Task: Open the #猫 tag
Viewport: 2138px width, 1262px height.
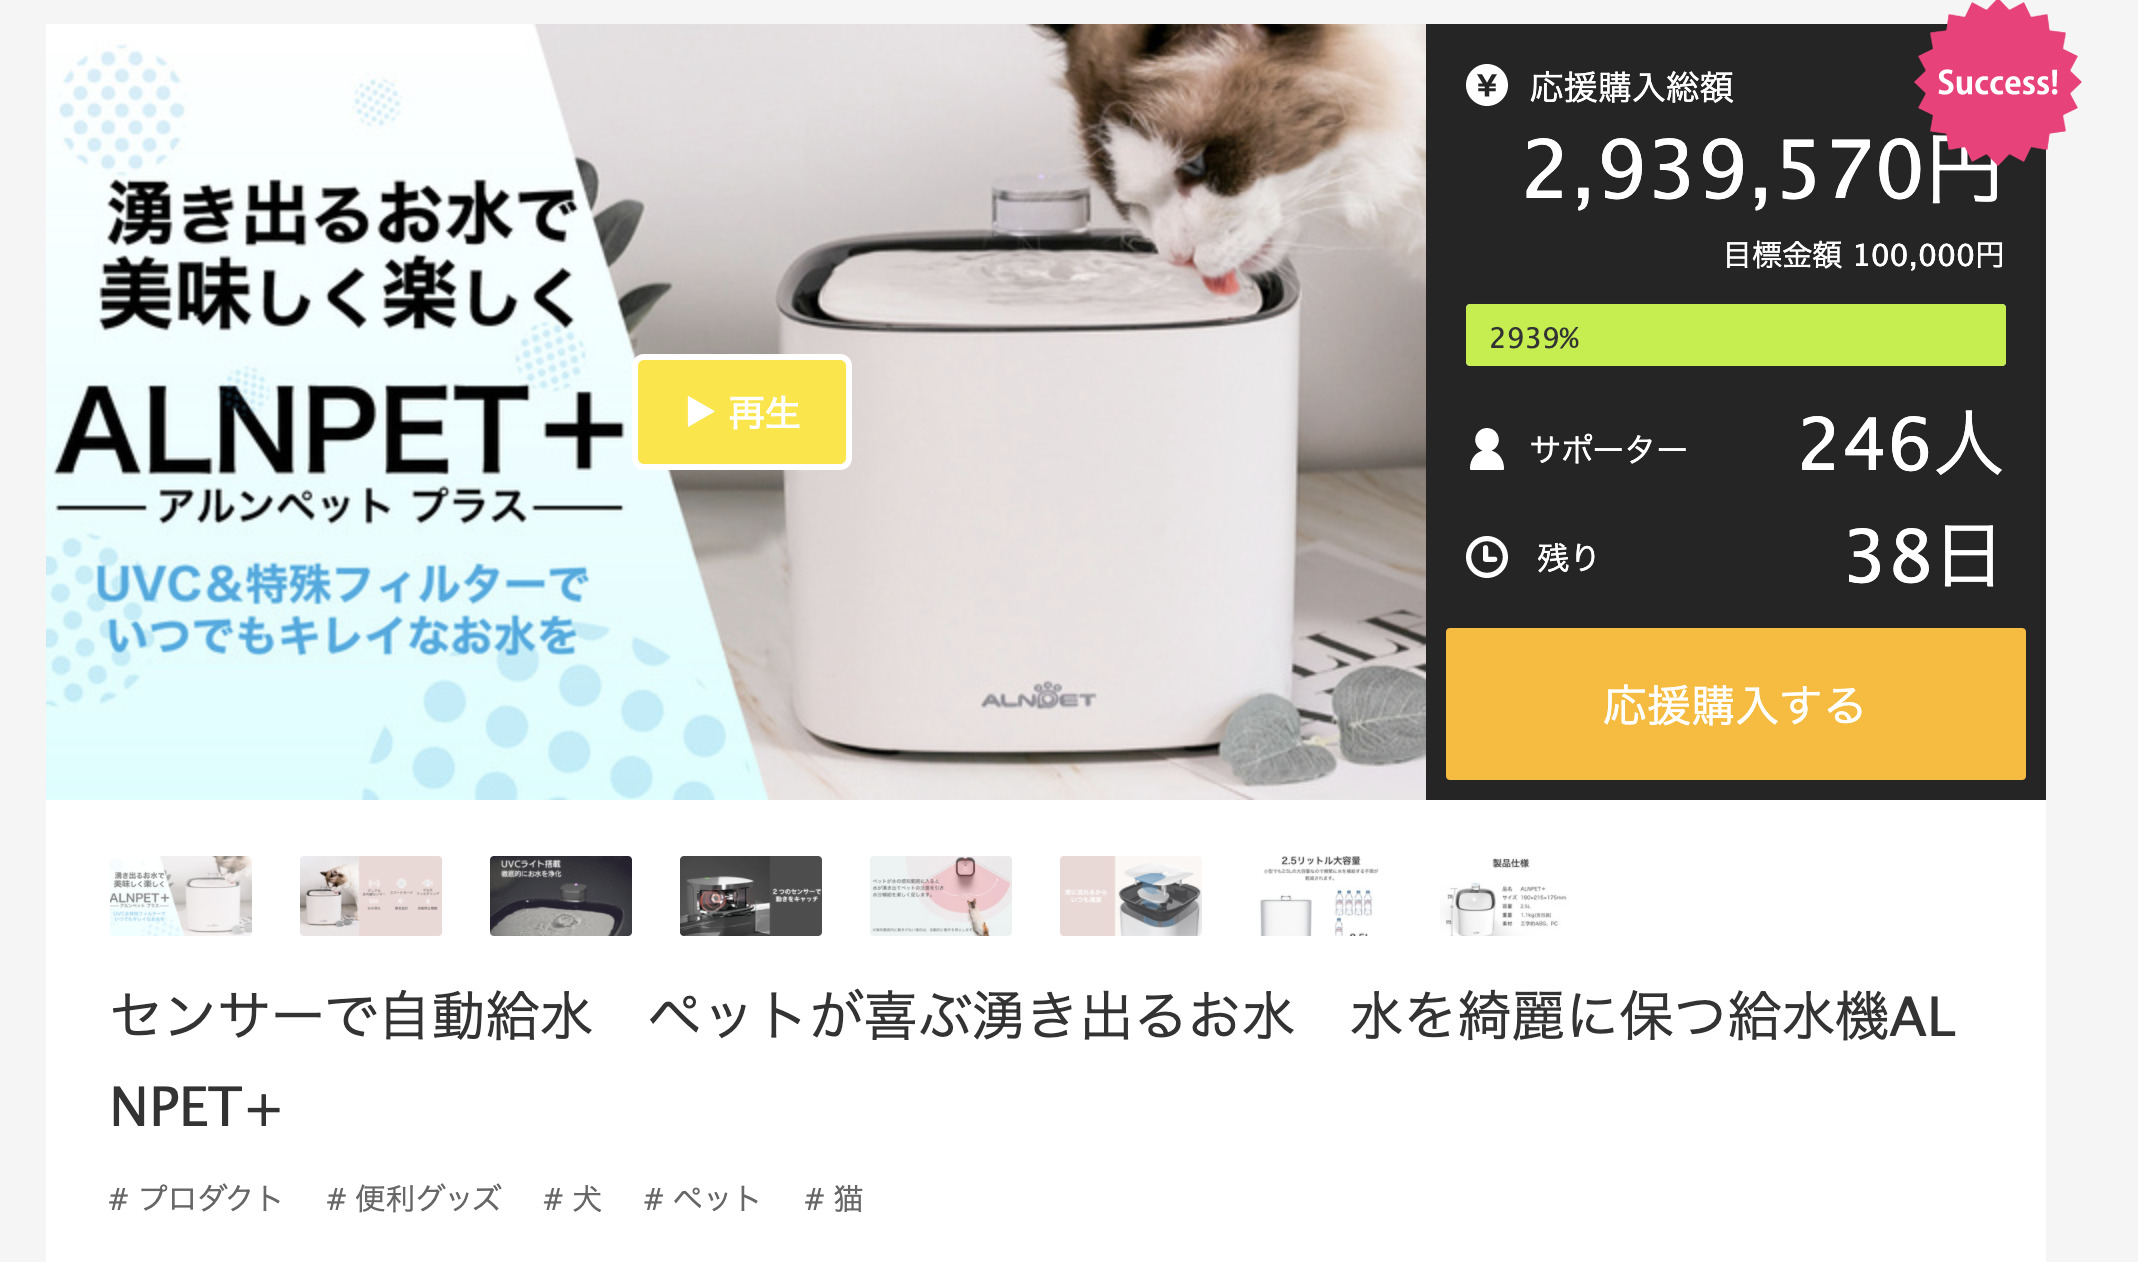Action: tap(834, 1198)
